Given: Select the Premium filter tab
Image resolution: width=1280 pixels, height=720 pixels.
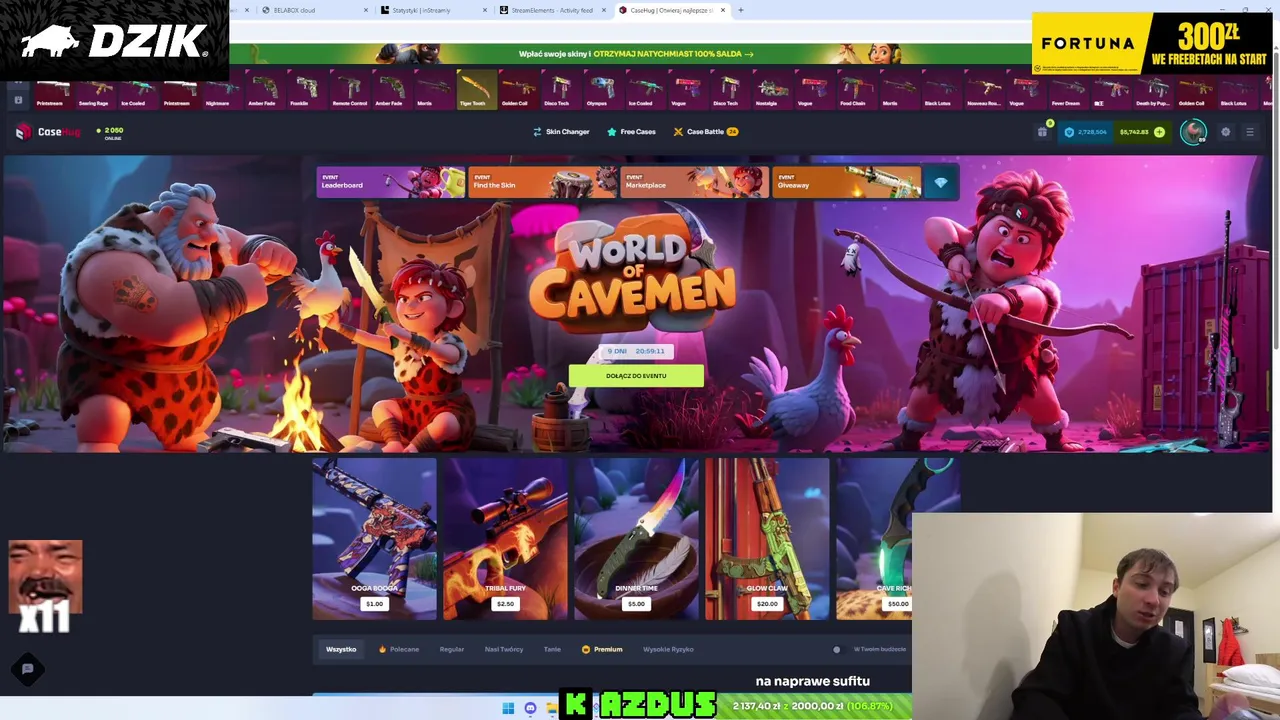Looking at the screenshot, I should pyautogui.click(x=602, y=649).
